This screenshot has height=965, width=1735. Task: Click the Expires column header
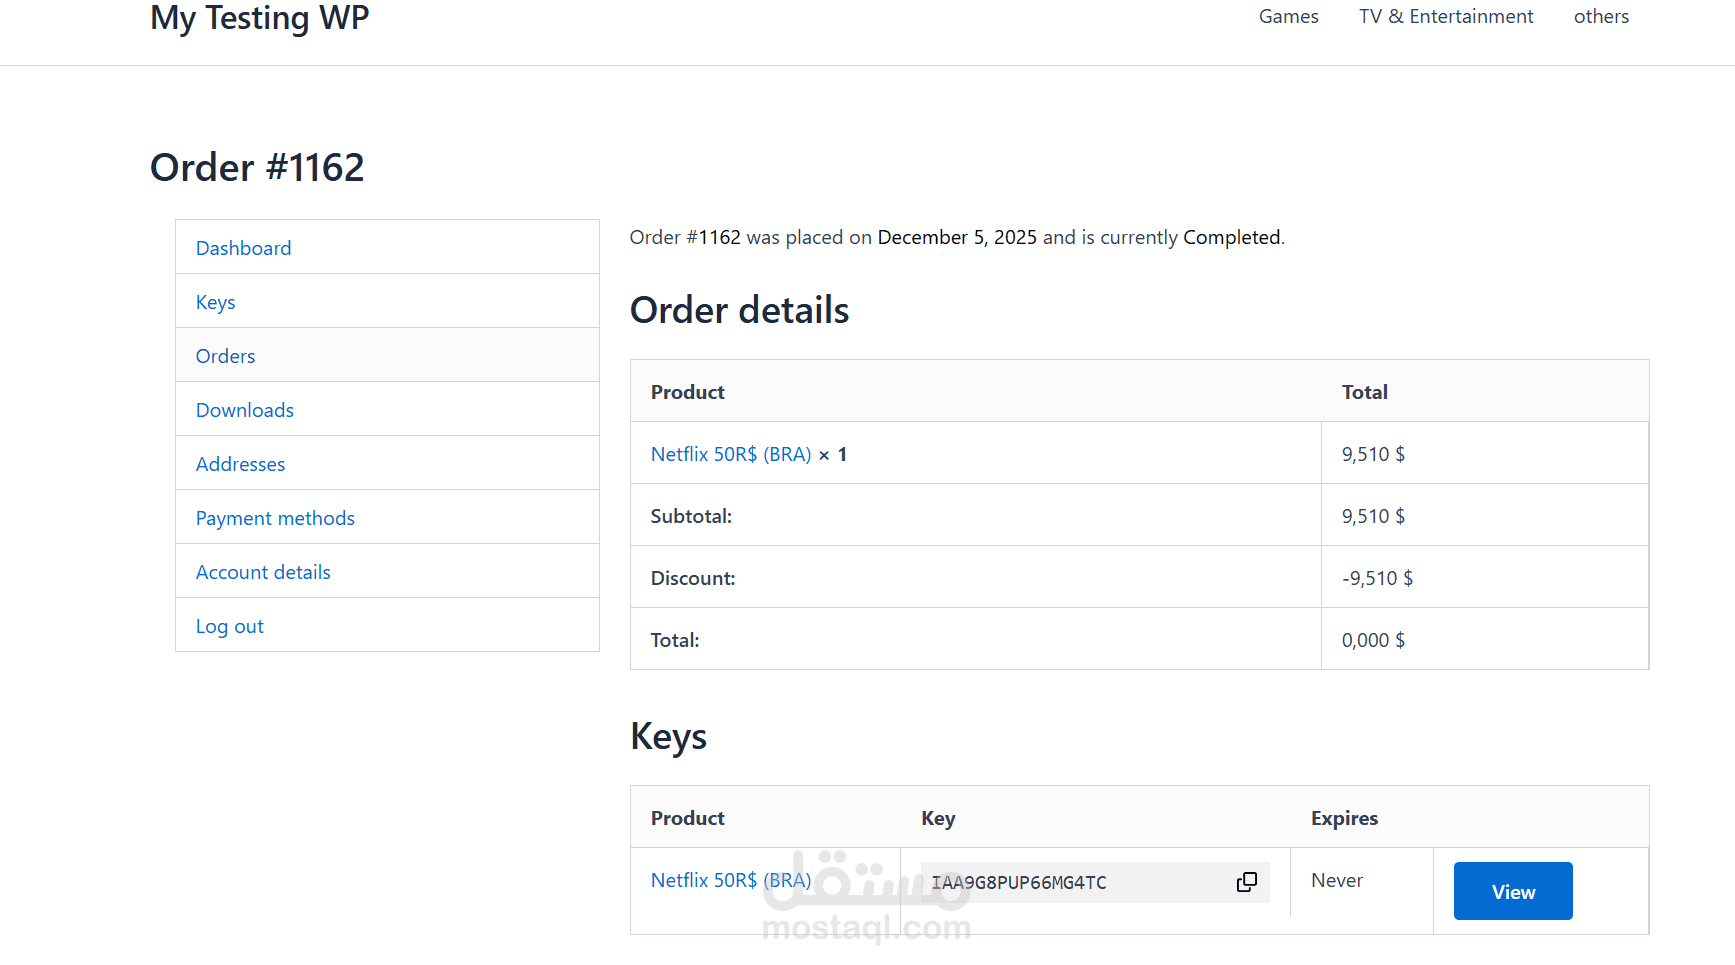coord(1344,818)
